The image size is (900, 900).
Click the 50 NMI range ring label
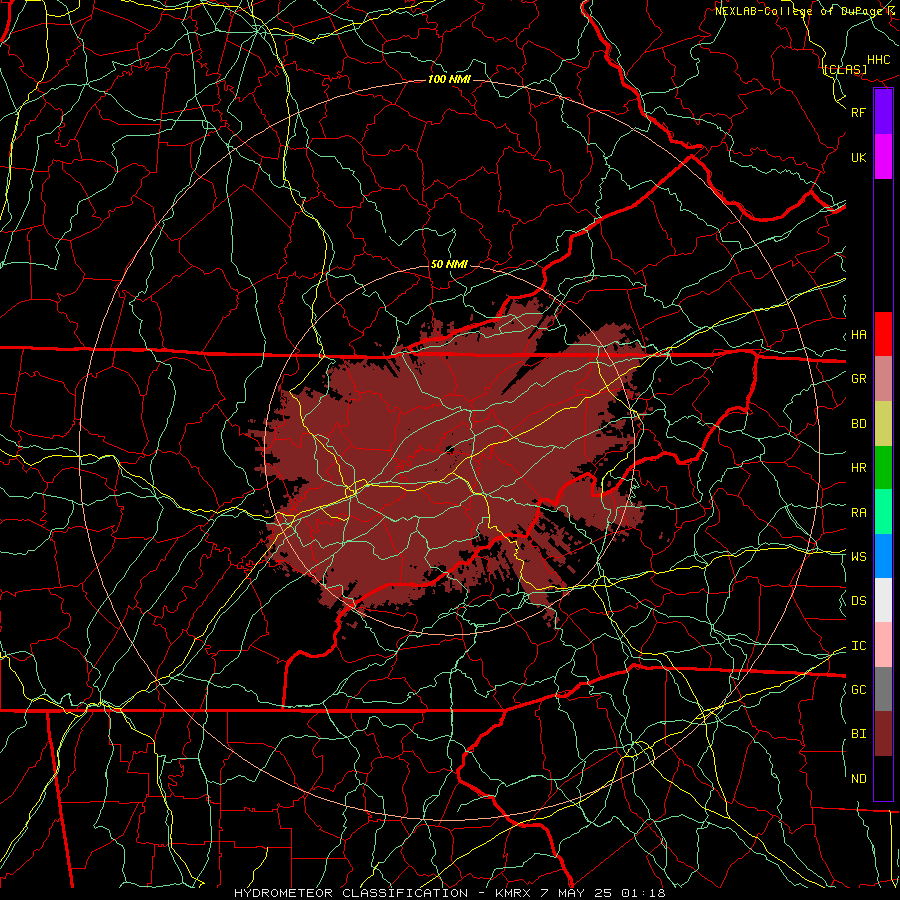[449, 264]
